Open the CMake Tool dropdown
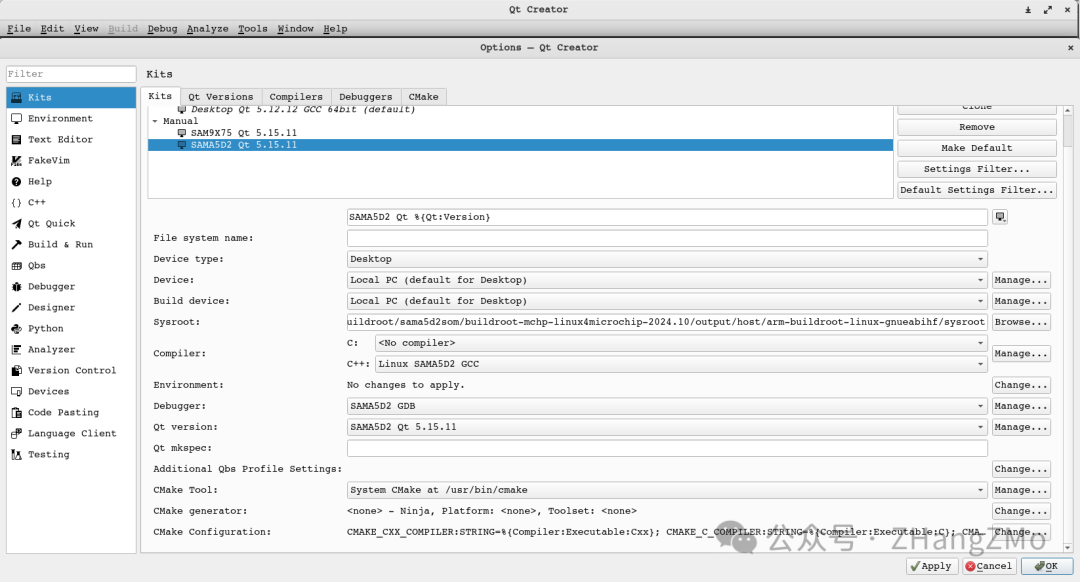 coord(667,490)
